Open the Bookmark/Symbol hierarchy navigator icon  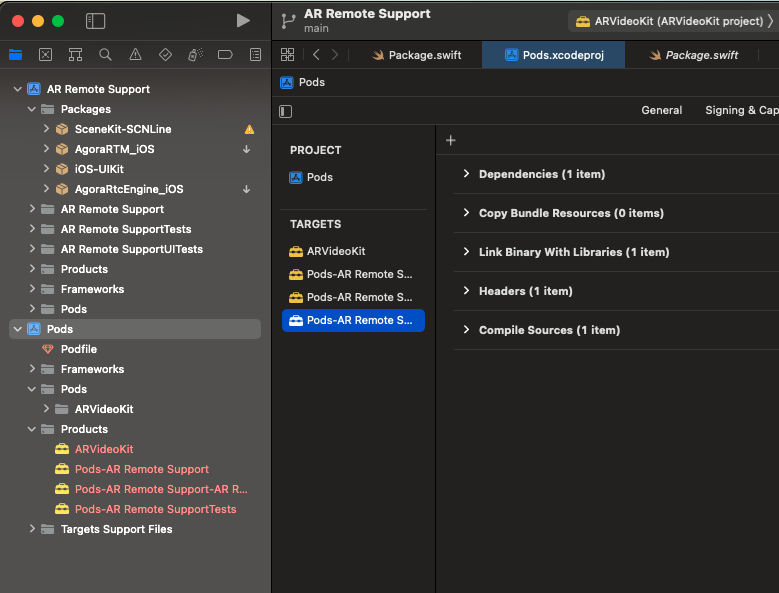75,55
